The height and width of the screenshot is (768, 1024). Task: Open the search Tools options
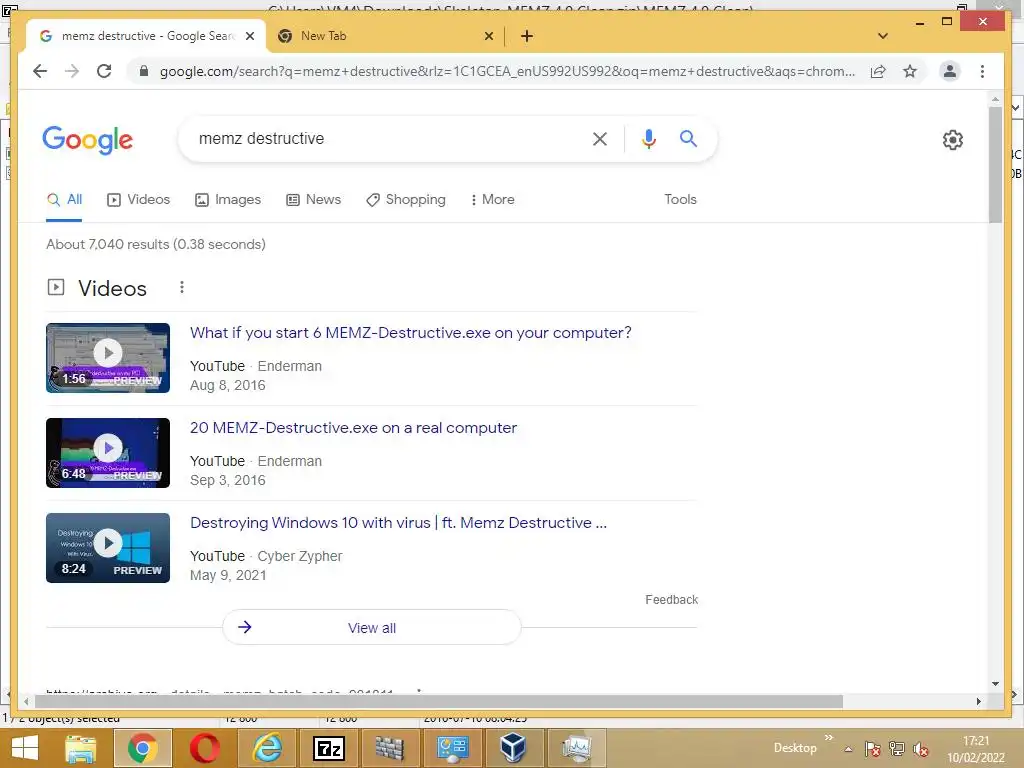point(680,199)
